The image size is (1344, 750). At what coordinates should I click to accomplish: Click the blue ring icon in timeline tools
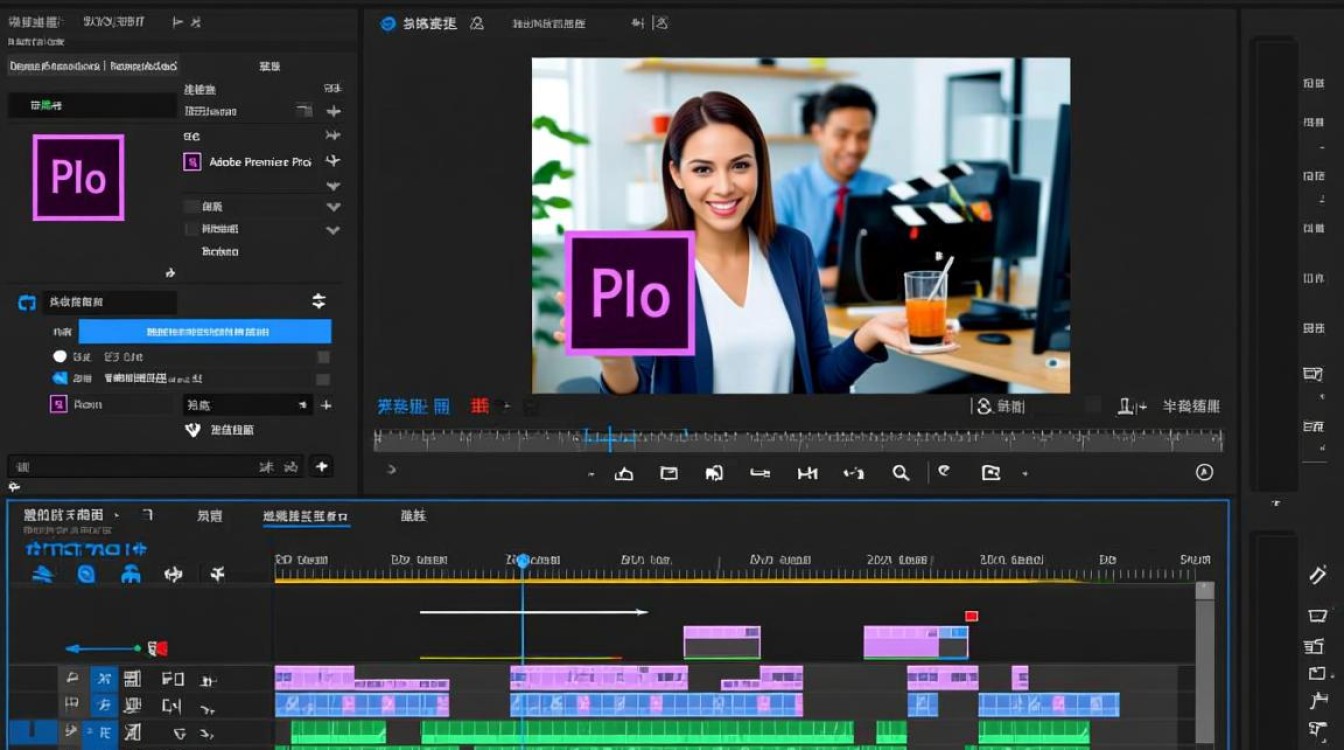tap(86, 574)
